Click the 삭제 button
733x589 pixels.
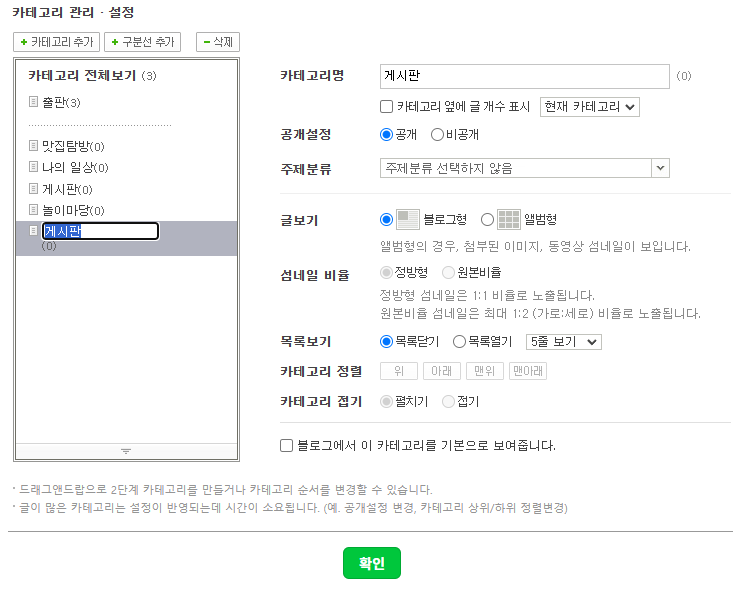click(218, 42)
